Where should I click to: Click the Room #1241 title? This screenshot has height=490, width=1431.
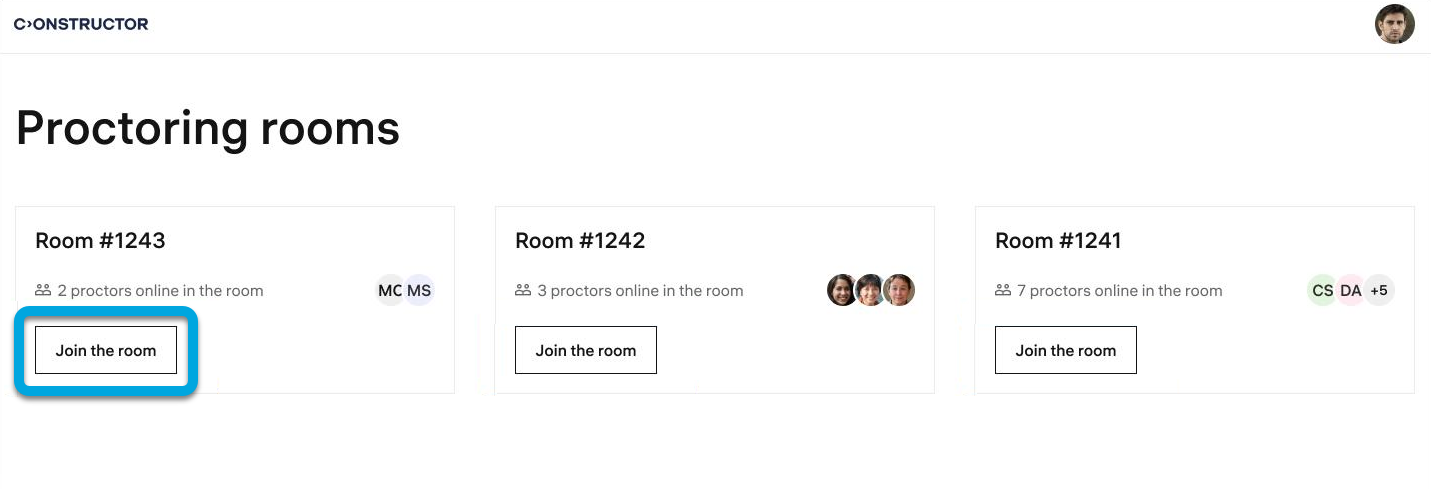pyautogui.click(x=1058, y=240)
